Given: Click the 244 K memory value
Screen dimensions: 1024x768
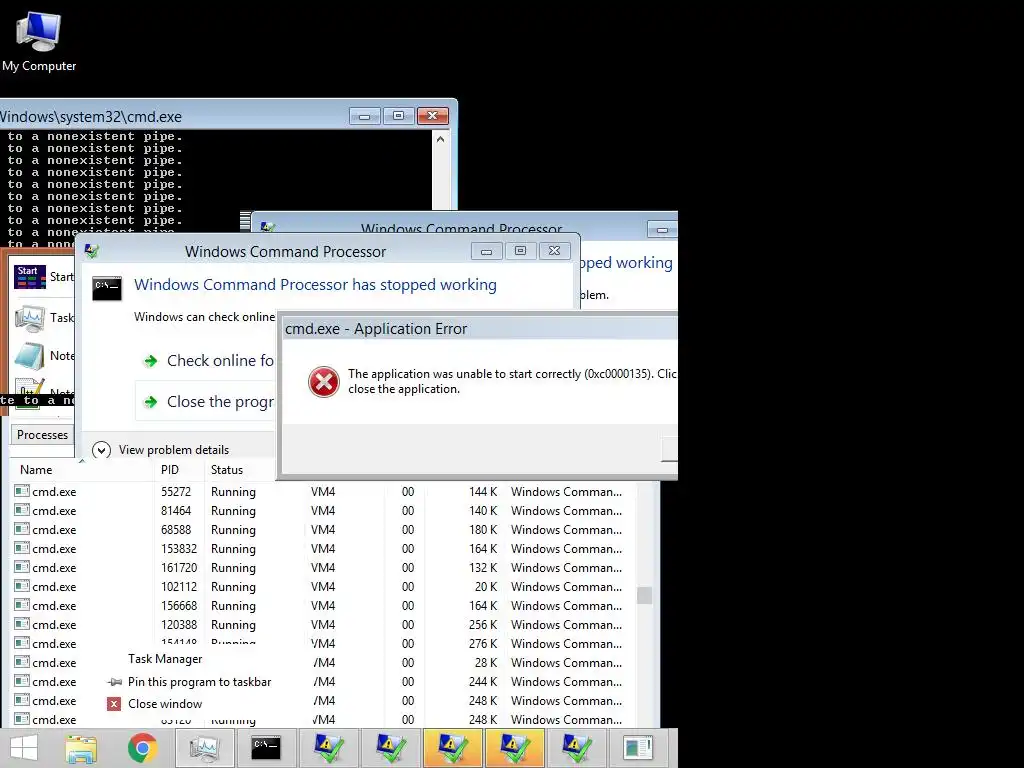Looking at the screenshot, I should (483, 681).
